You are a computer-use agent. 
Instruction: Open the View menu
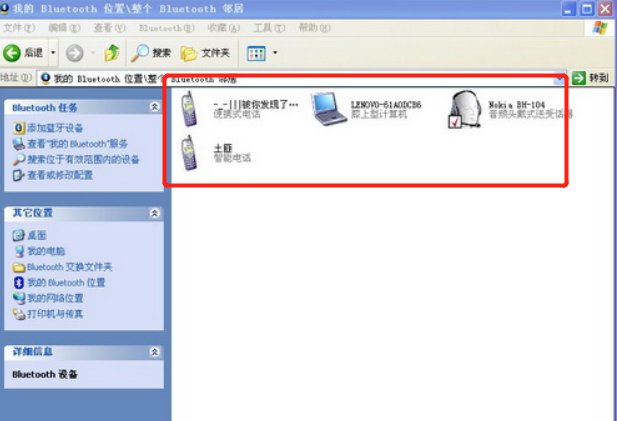tap(109, 28)
